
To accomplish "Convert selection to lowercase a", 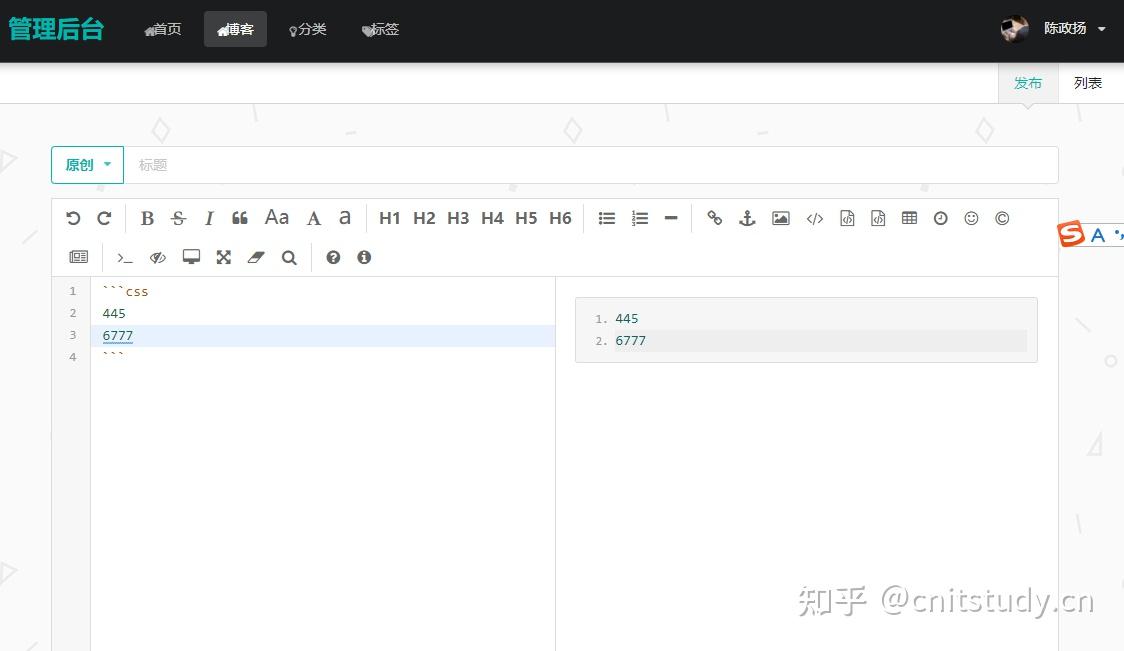I will point(345,217).
